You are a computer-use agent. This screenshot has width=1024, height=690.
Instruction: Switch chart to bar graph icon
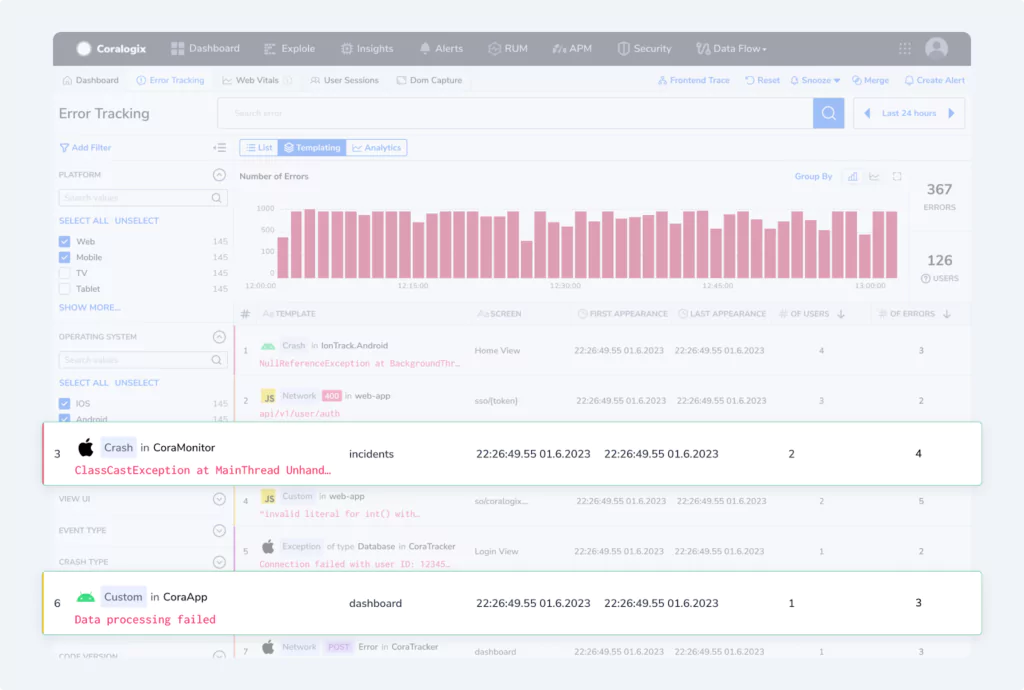[x=853, y=176]
